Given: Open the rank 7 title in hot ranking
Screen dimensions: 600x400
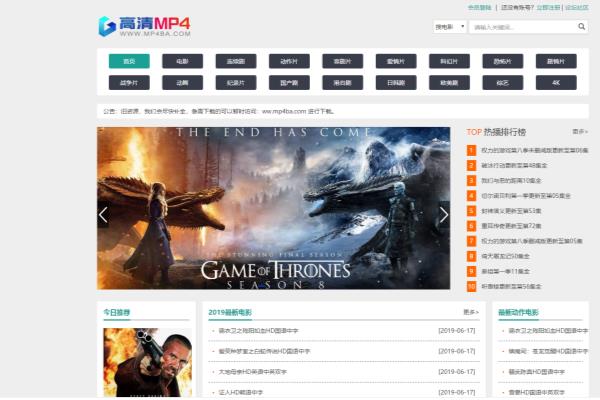Looking at the screenshot, I should click(532, 241).
